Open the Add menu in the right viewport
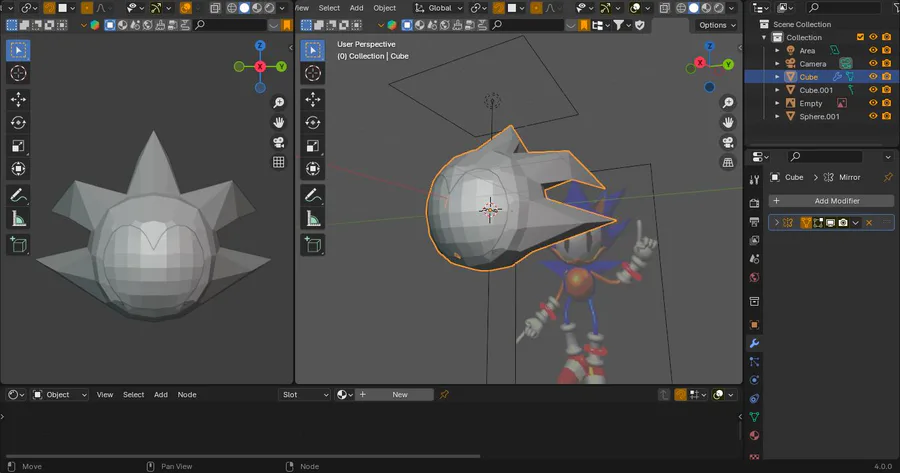This screenshot has height=473, width=900. point(356,8)
